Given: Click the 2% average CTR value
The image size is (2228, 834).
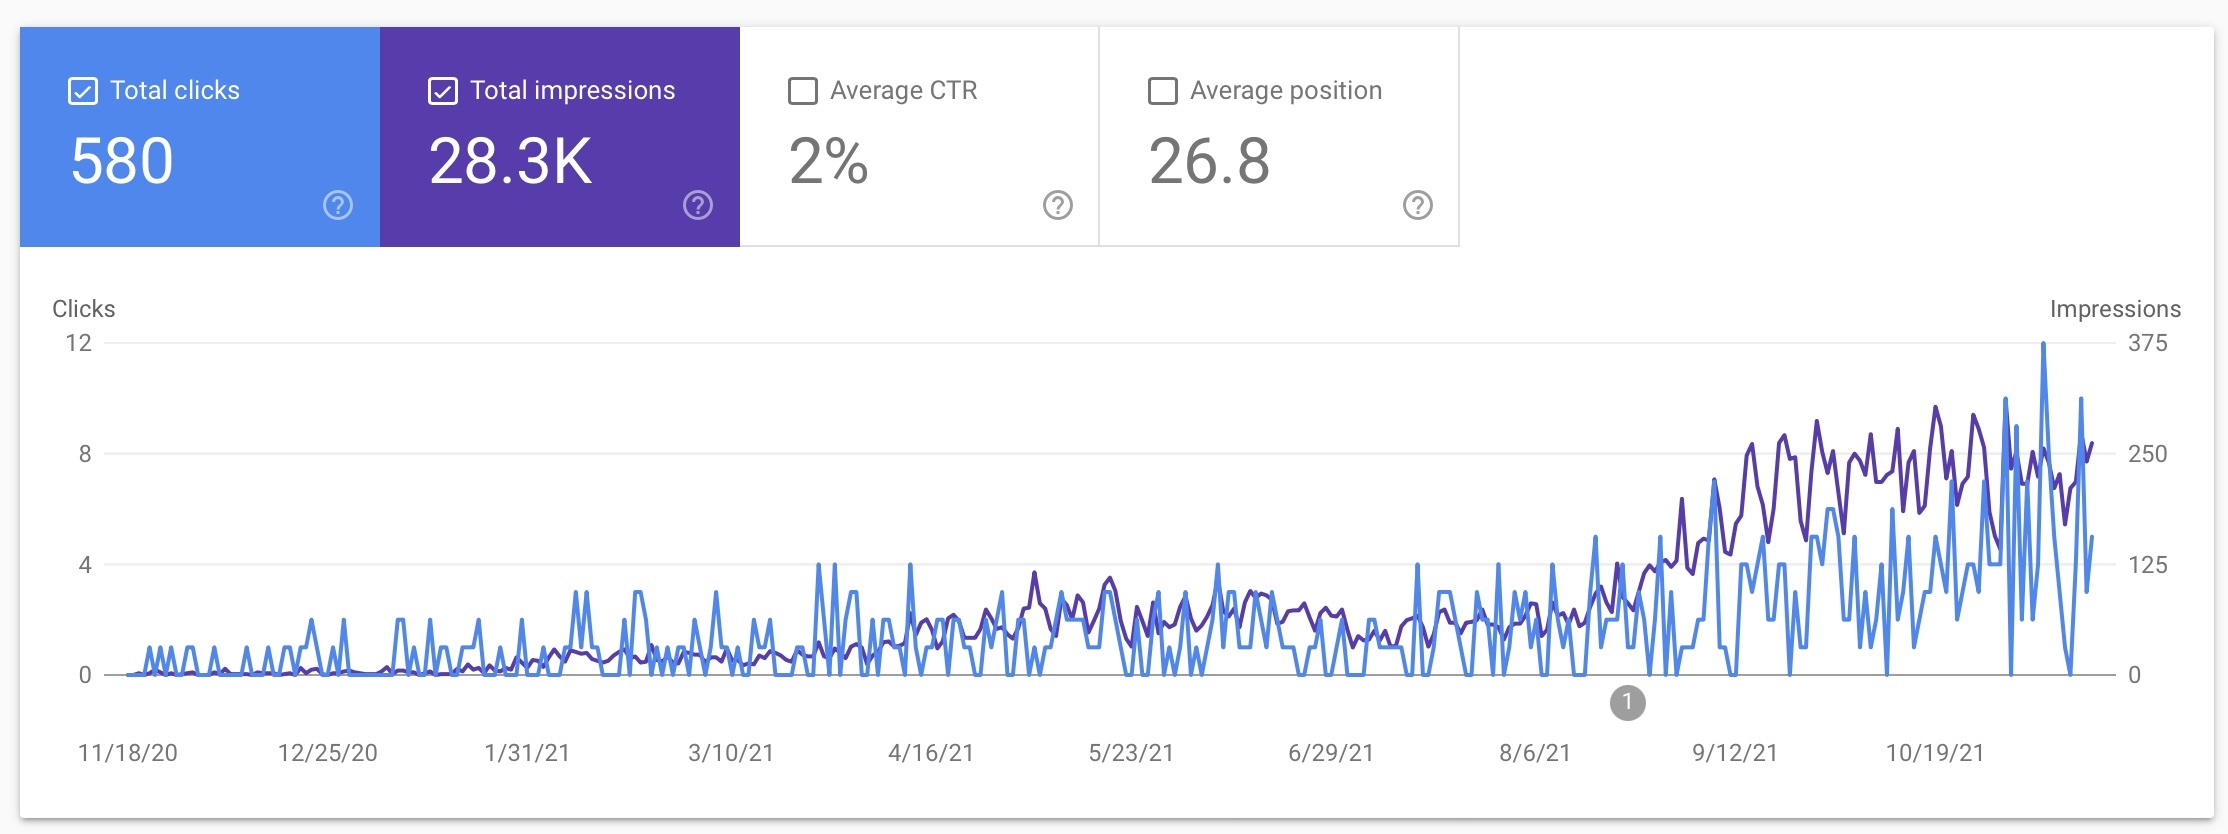Looking at the screenshot, I should point(828,162).
